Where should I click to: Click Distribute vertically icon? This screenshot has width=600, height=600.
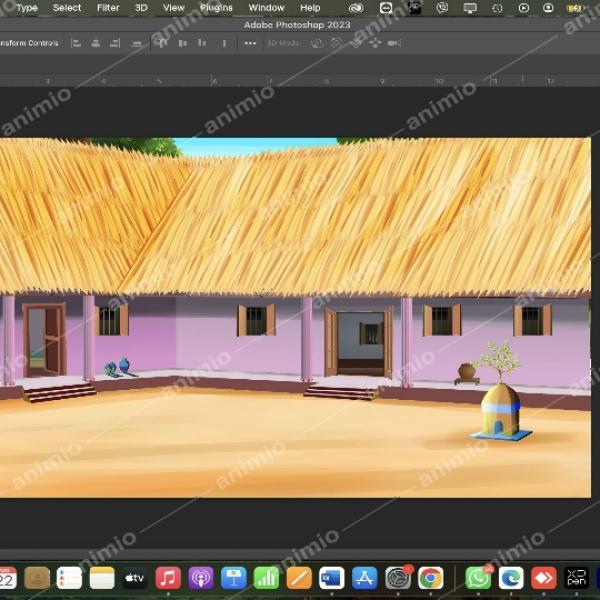tap(137, 44)
